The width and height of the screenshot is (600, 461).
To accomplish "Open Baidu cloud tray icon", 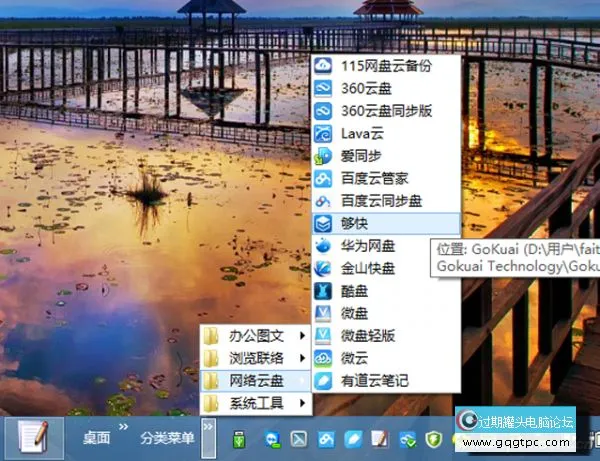I will pos(326,440).
